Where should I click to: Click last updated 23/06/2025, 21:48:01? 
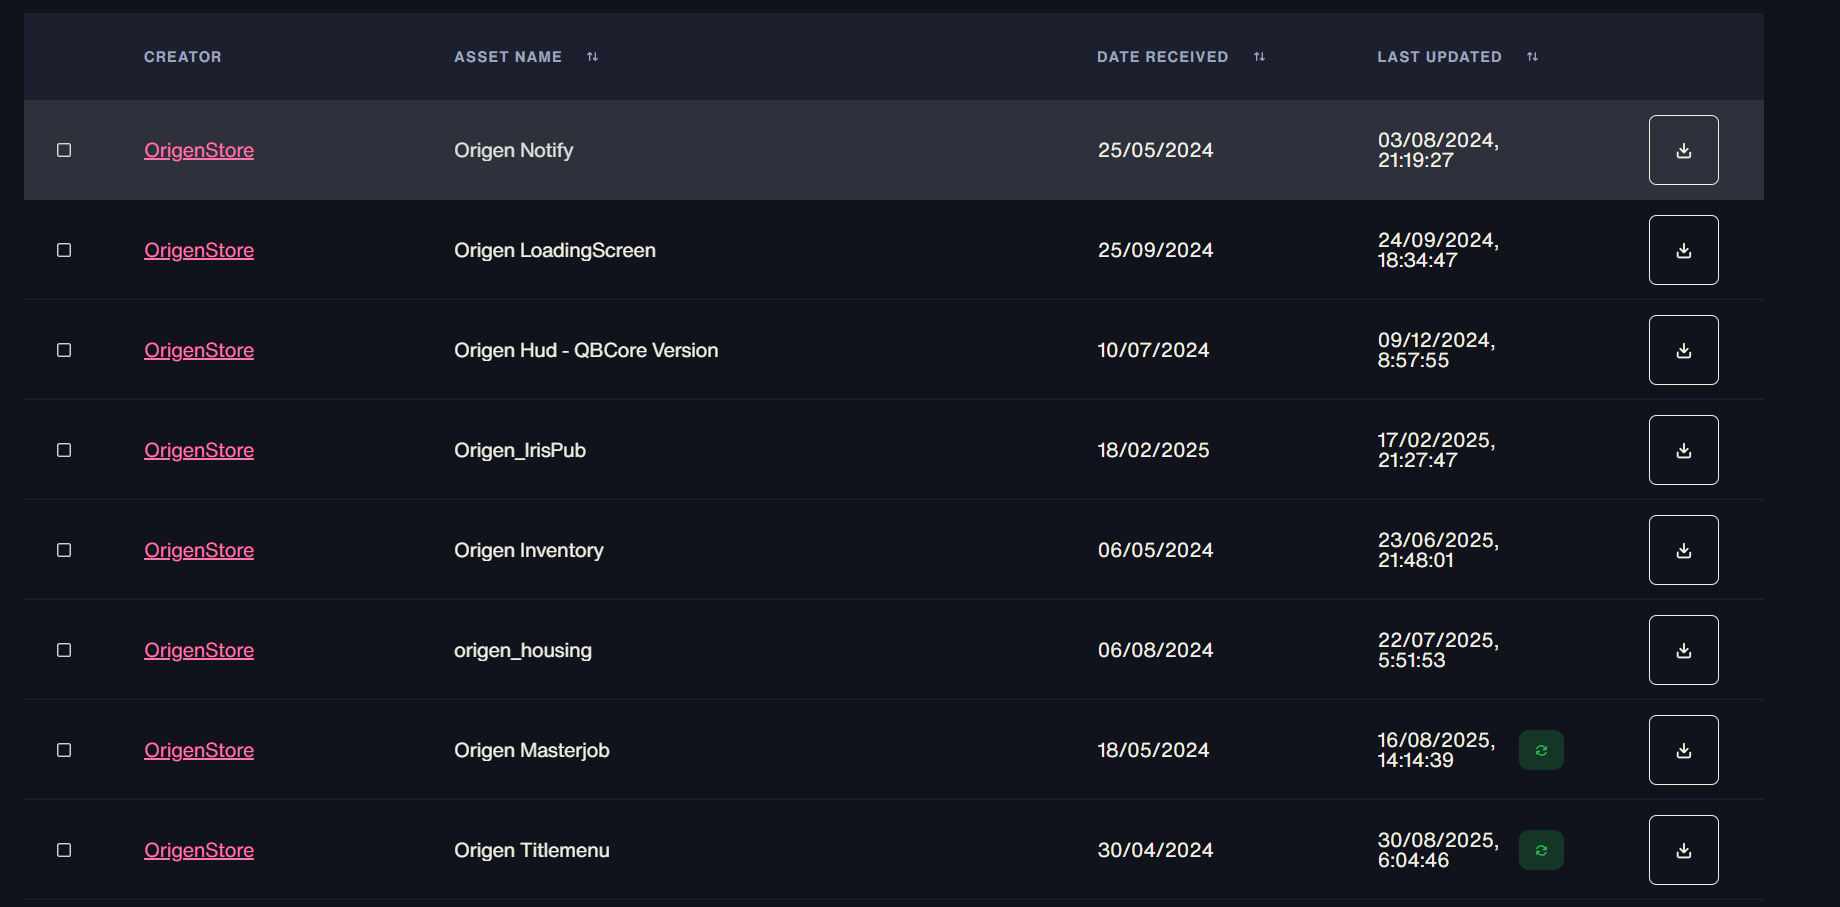1438,550
